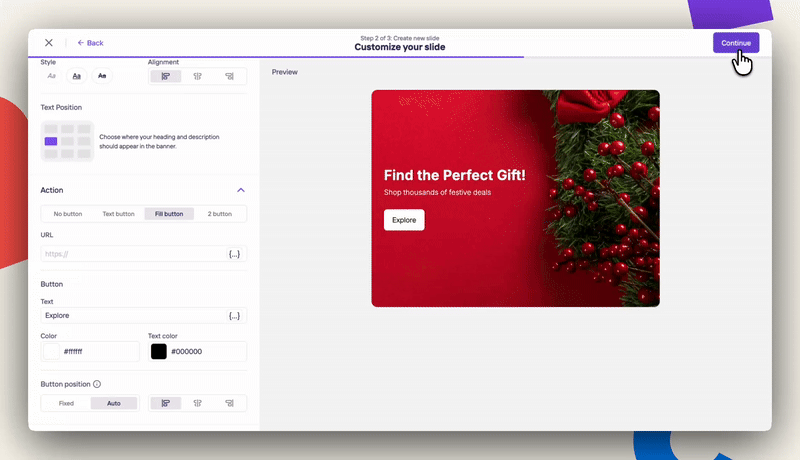Set text Alignment to right
800x460 pixels.
[x=230, y=76]
